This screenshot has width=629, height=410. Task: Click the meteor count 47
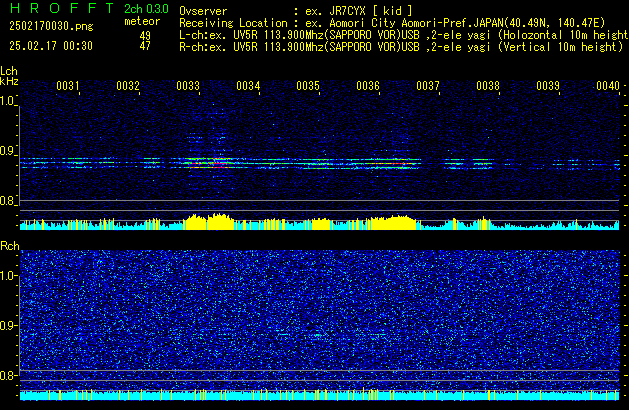145,46
